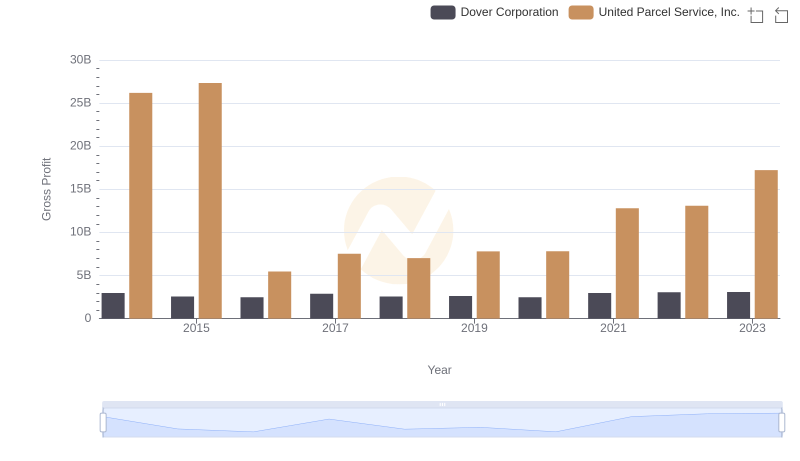Click the Dover Corporation bar for 2020
Image resolution: width=800 pixels, height=461 pixels.
point(530,308)
